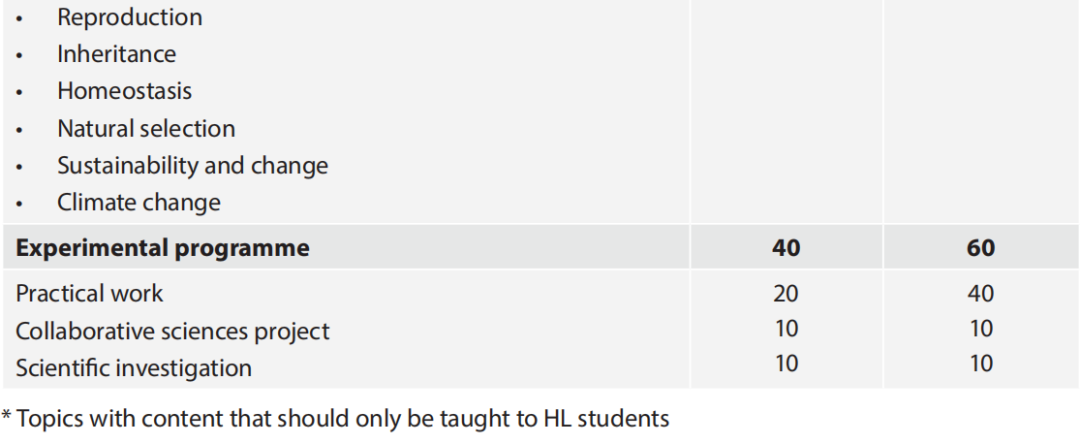Screen dimensions: 1080x444
Task: Select last 10 in Scientific investigation row
Action: (980, 363)
